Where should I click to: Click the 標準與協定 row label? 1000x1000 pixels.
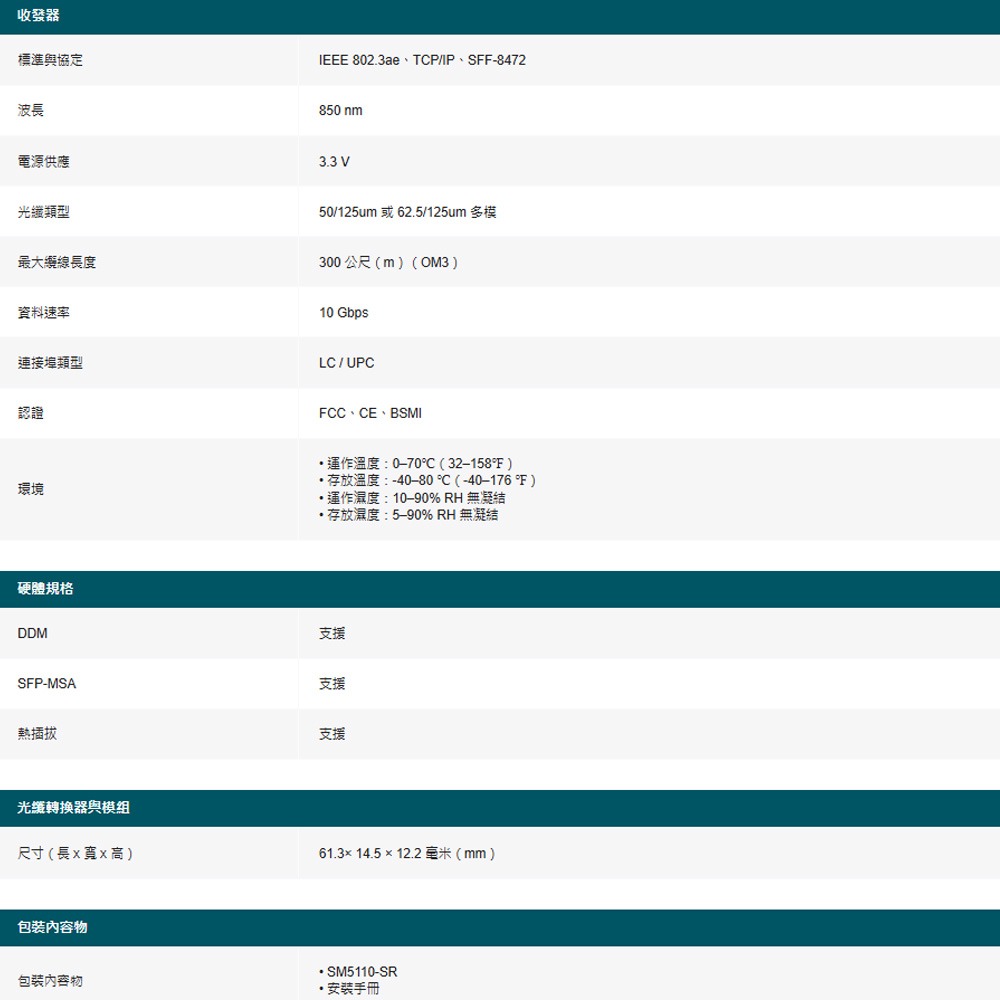pos(44,60)
